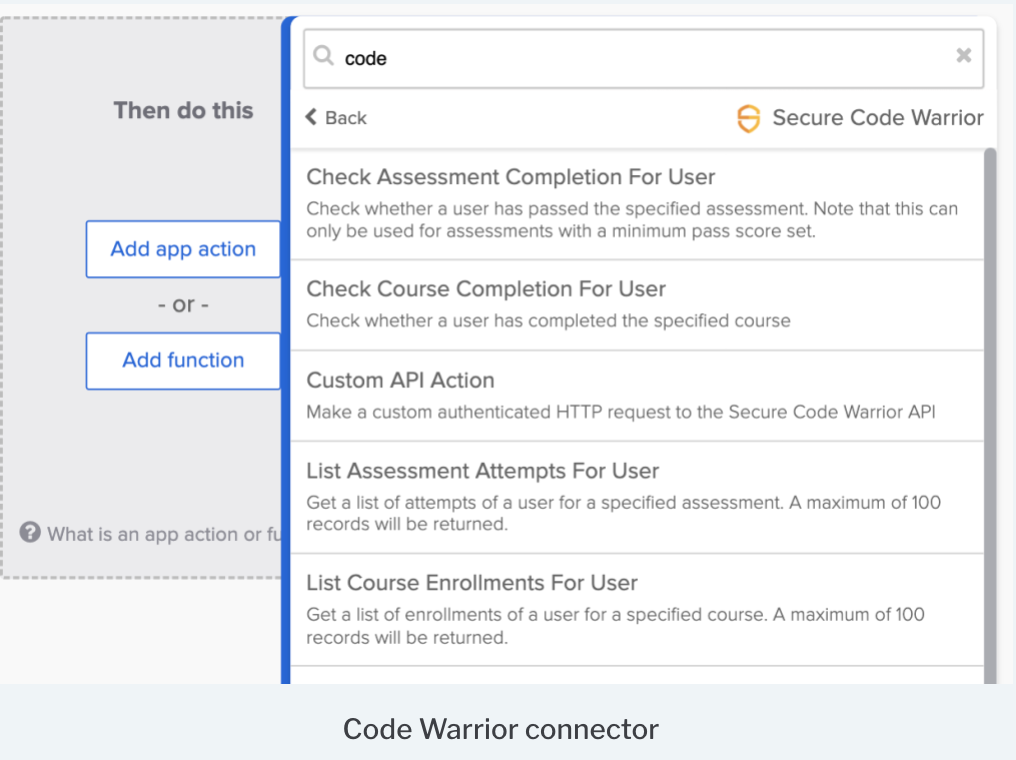Click the Secure Code Warrior header label
This screenshot has width=1016, height=760.
tap(877, 117)
